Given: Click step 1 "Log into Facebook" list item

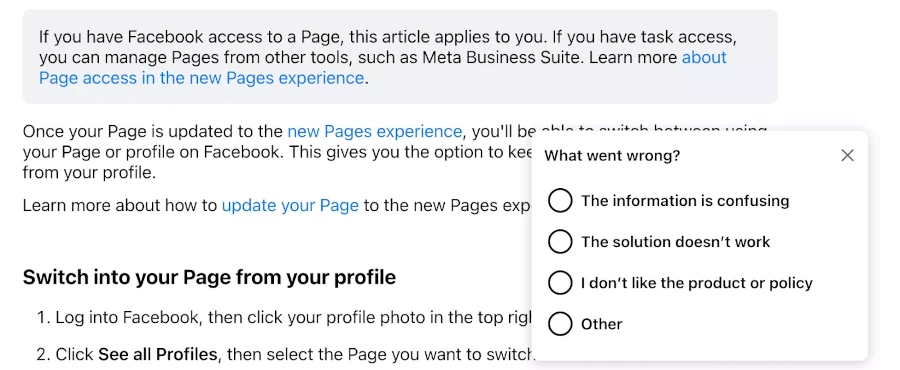Looking at the screenshot, I should pos(285,317).
